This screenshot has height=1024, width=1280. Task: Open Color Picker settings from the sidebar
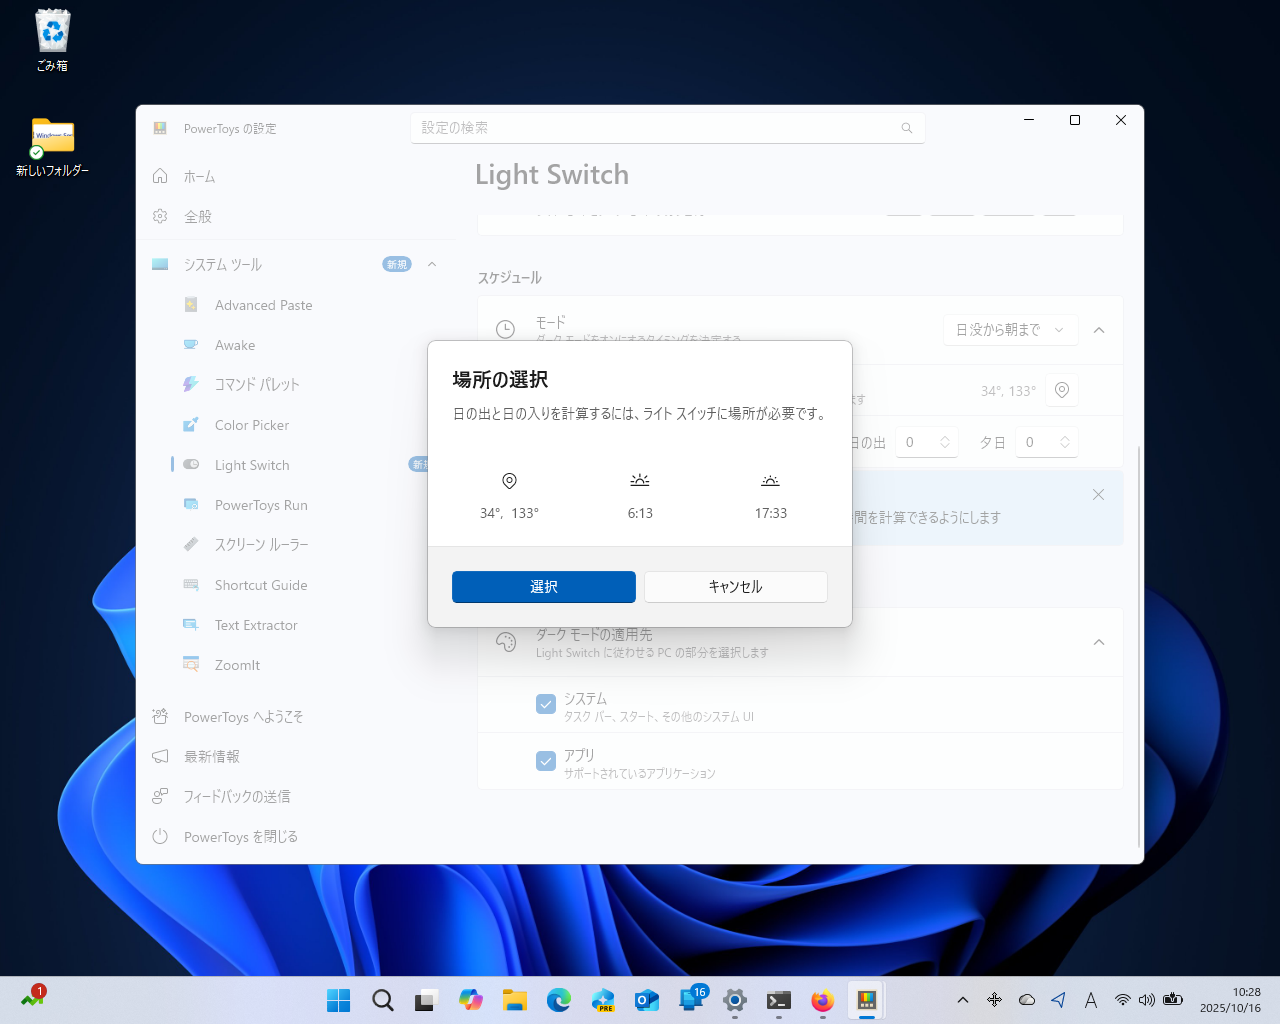point(252,424)
